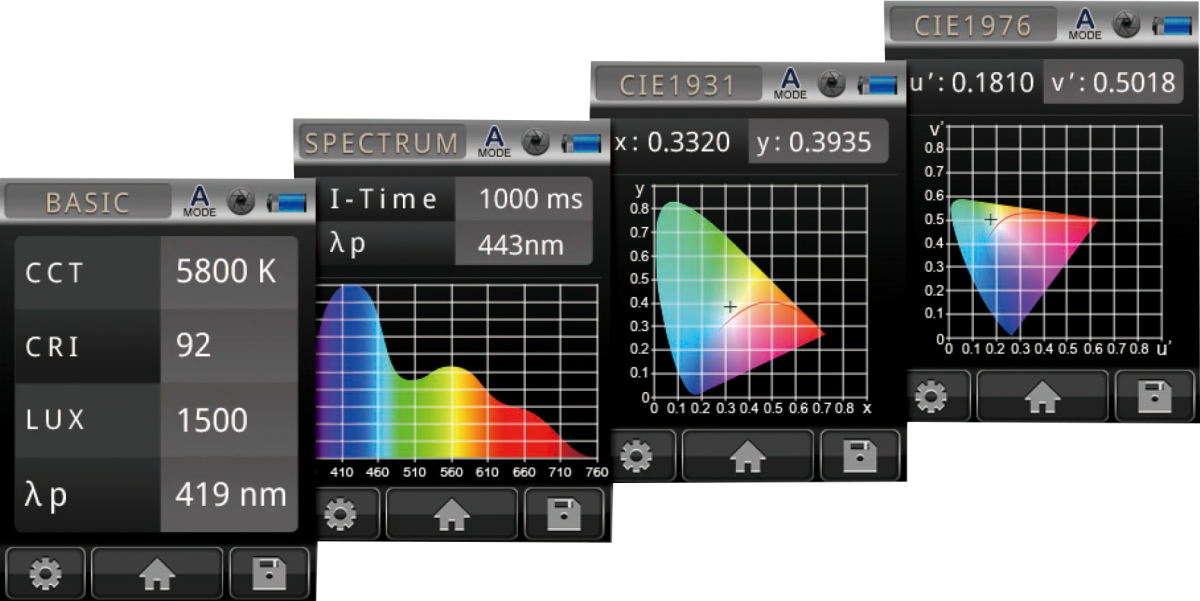1200x601 pixels.
Task: Select the CIE1931 title tab
Action: click(x=677, y=84)
